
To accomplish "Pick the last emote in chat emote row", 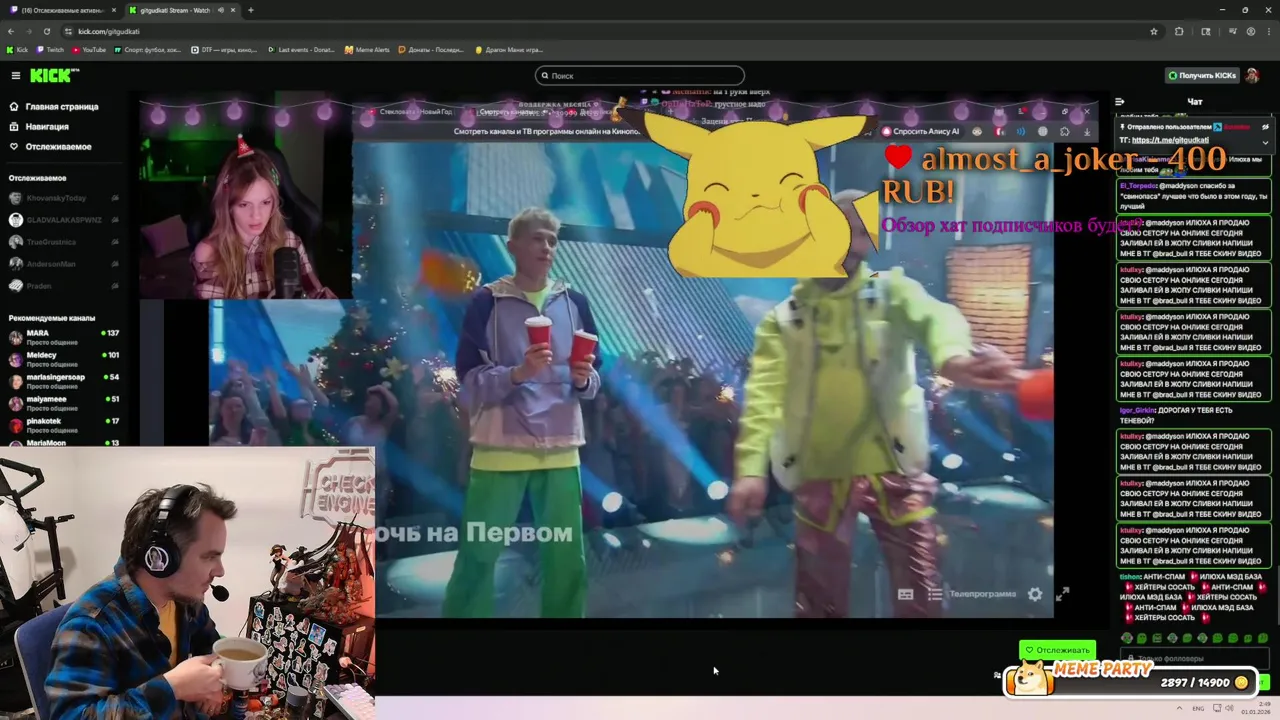I will point(1263,638).
